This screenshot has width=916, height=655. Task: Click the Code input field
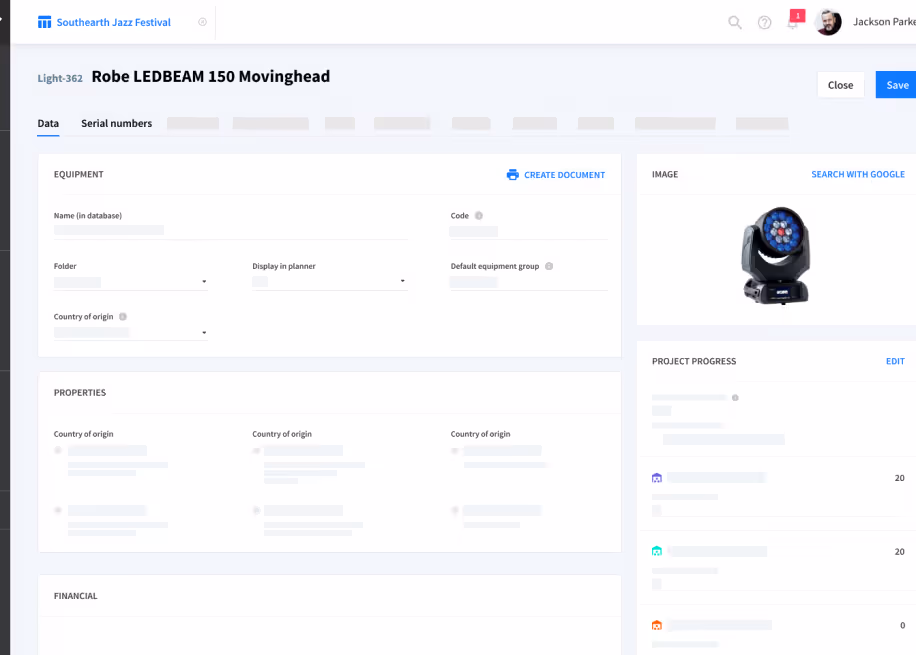pos(529,231)
